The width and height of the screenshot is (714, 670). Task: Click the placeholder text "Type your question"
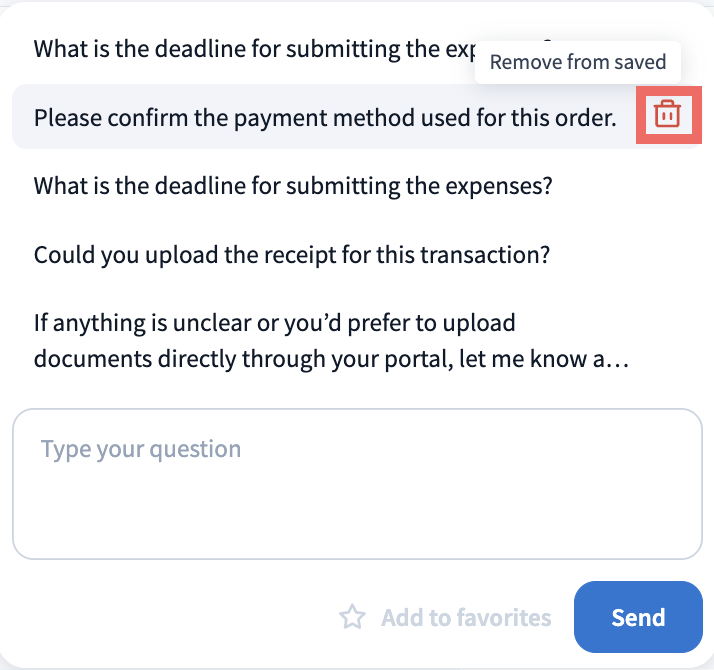pos(141,448)
